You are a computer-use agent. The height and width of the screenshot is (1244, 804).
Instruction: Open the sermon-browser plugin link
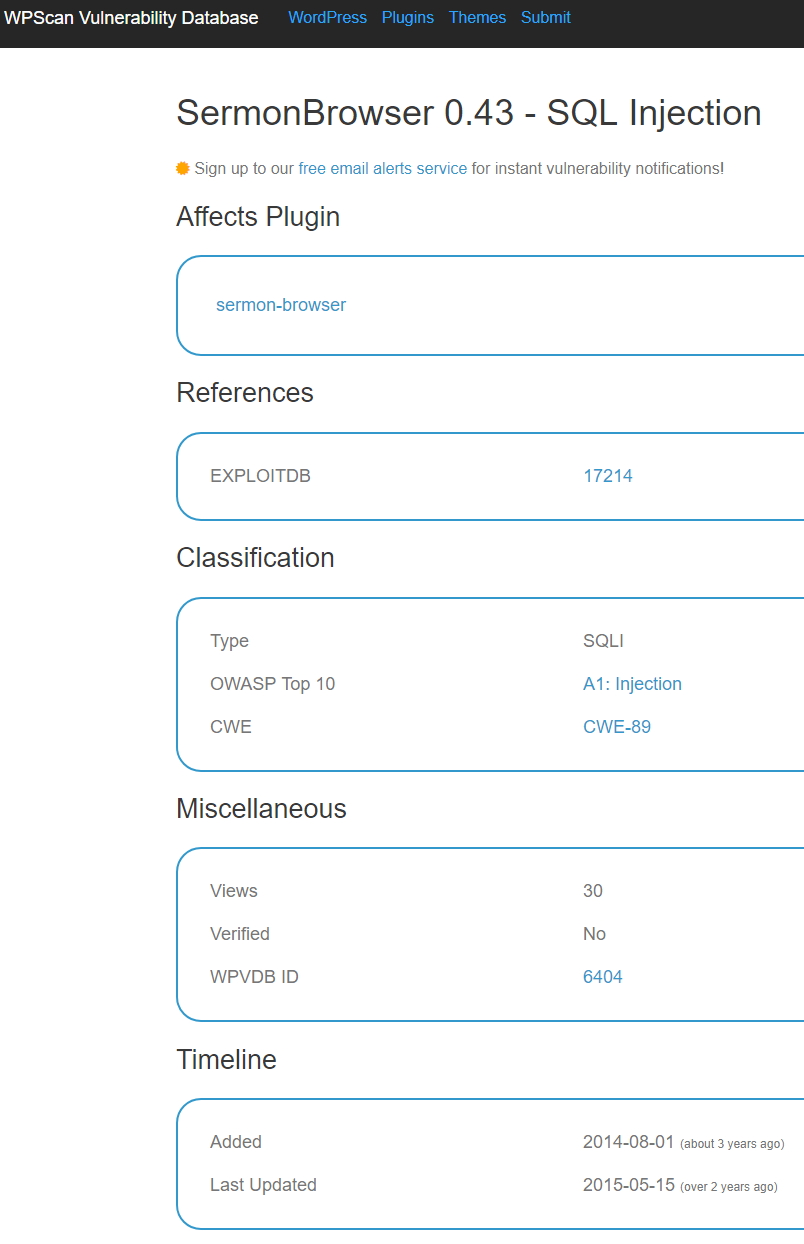click(x=281, y=305)
